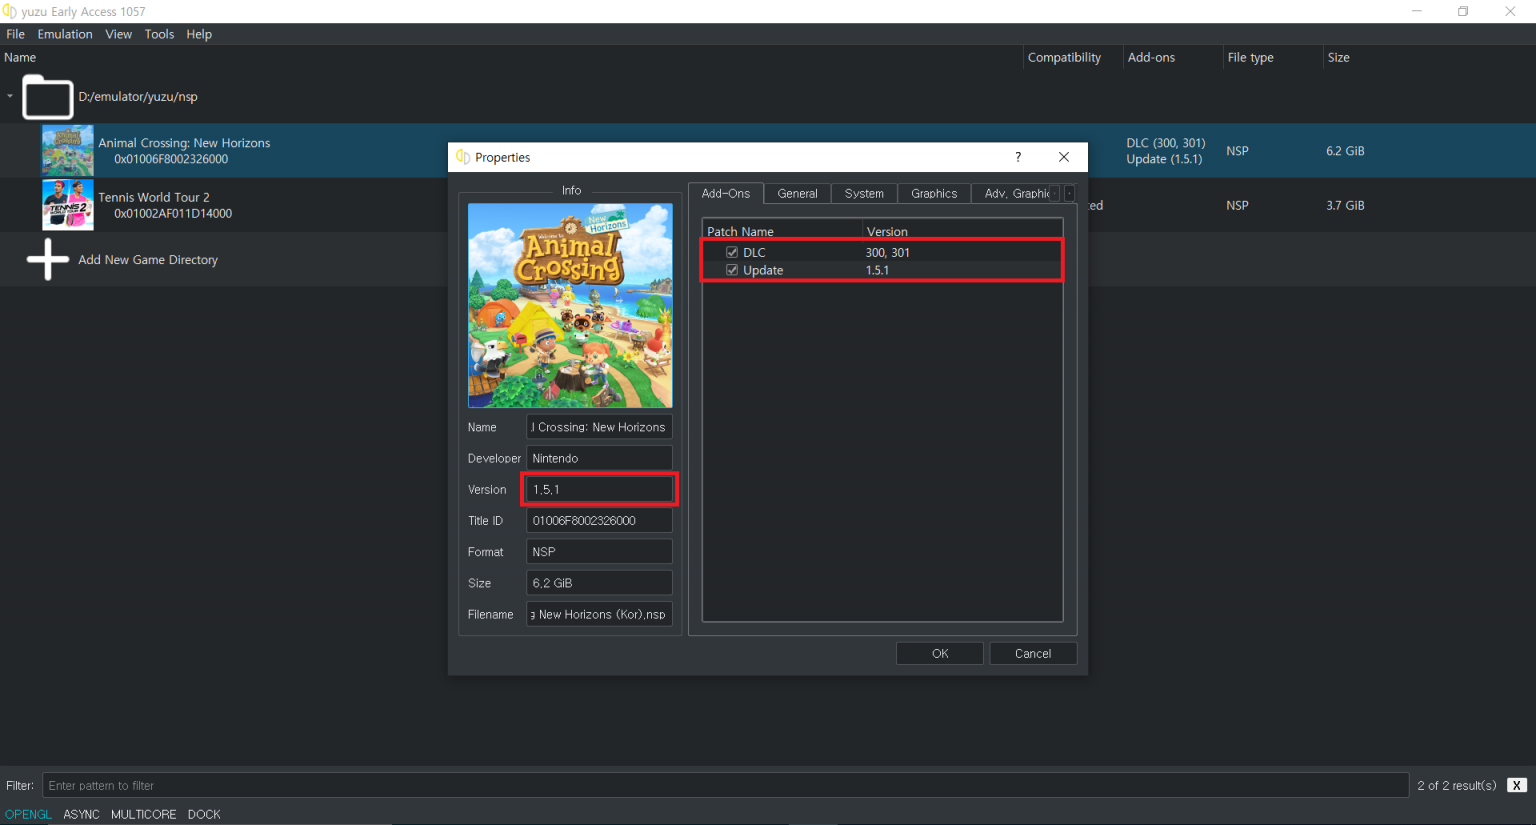
Task: Click the 2 of 2 result(s) label
Action: [1456, 785]
